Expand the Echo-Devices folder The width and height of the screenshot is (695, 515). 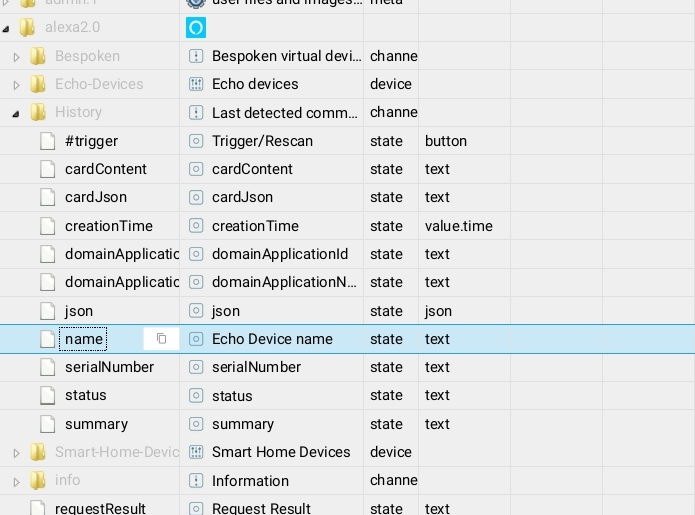point(16,85)
